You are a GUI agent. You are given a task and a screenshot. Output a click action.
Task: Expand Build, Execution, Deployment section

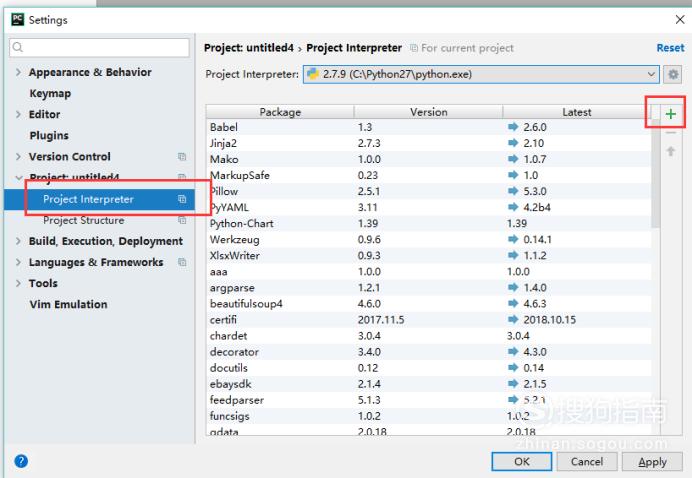[x=18, y=241]
